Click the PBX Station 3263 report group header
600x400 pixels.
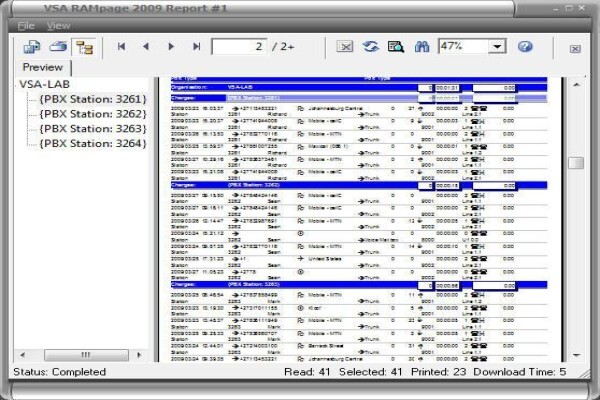pyautogui.click(x=359, y=285)
